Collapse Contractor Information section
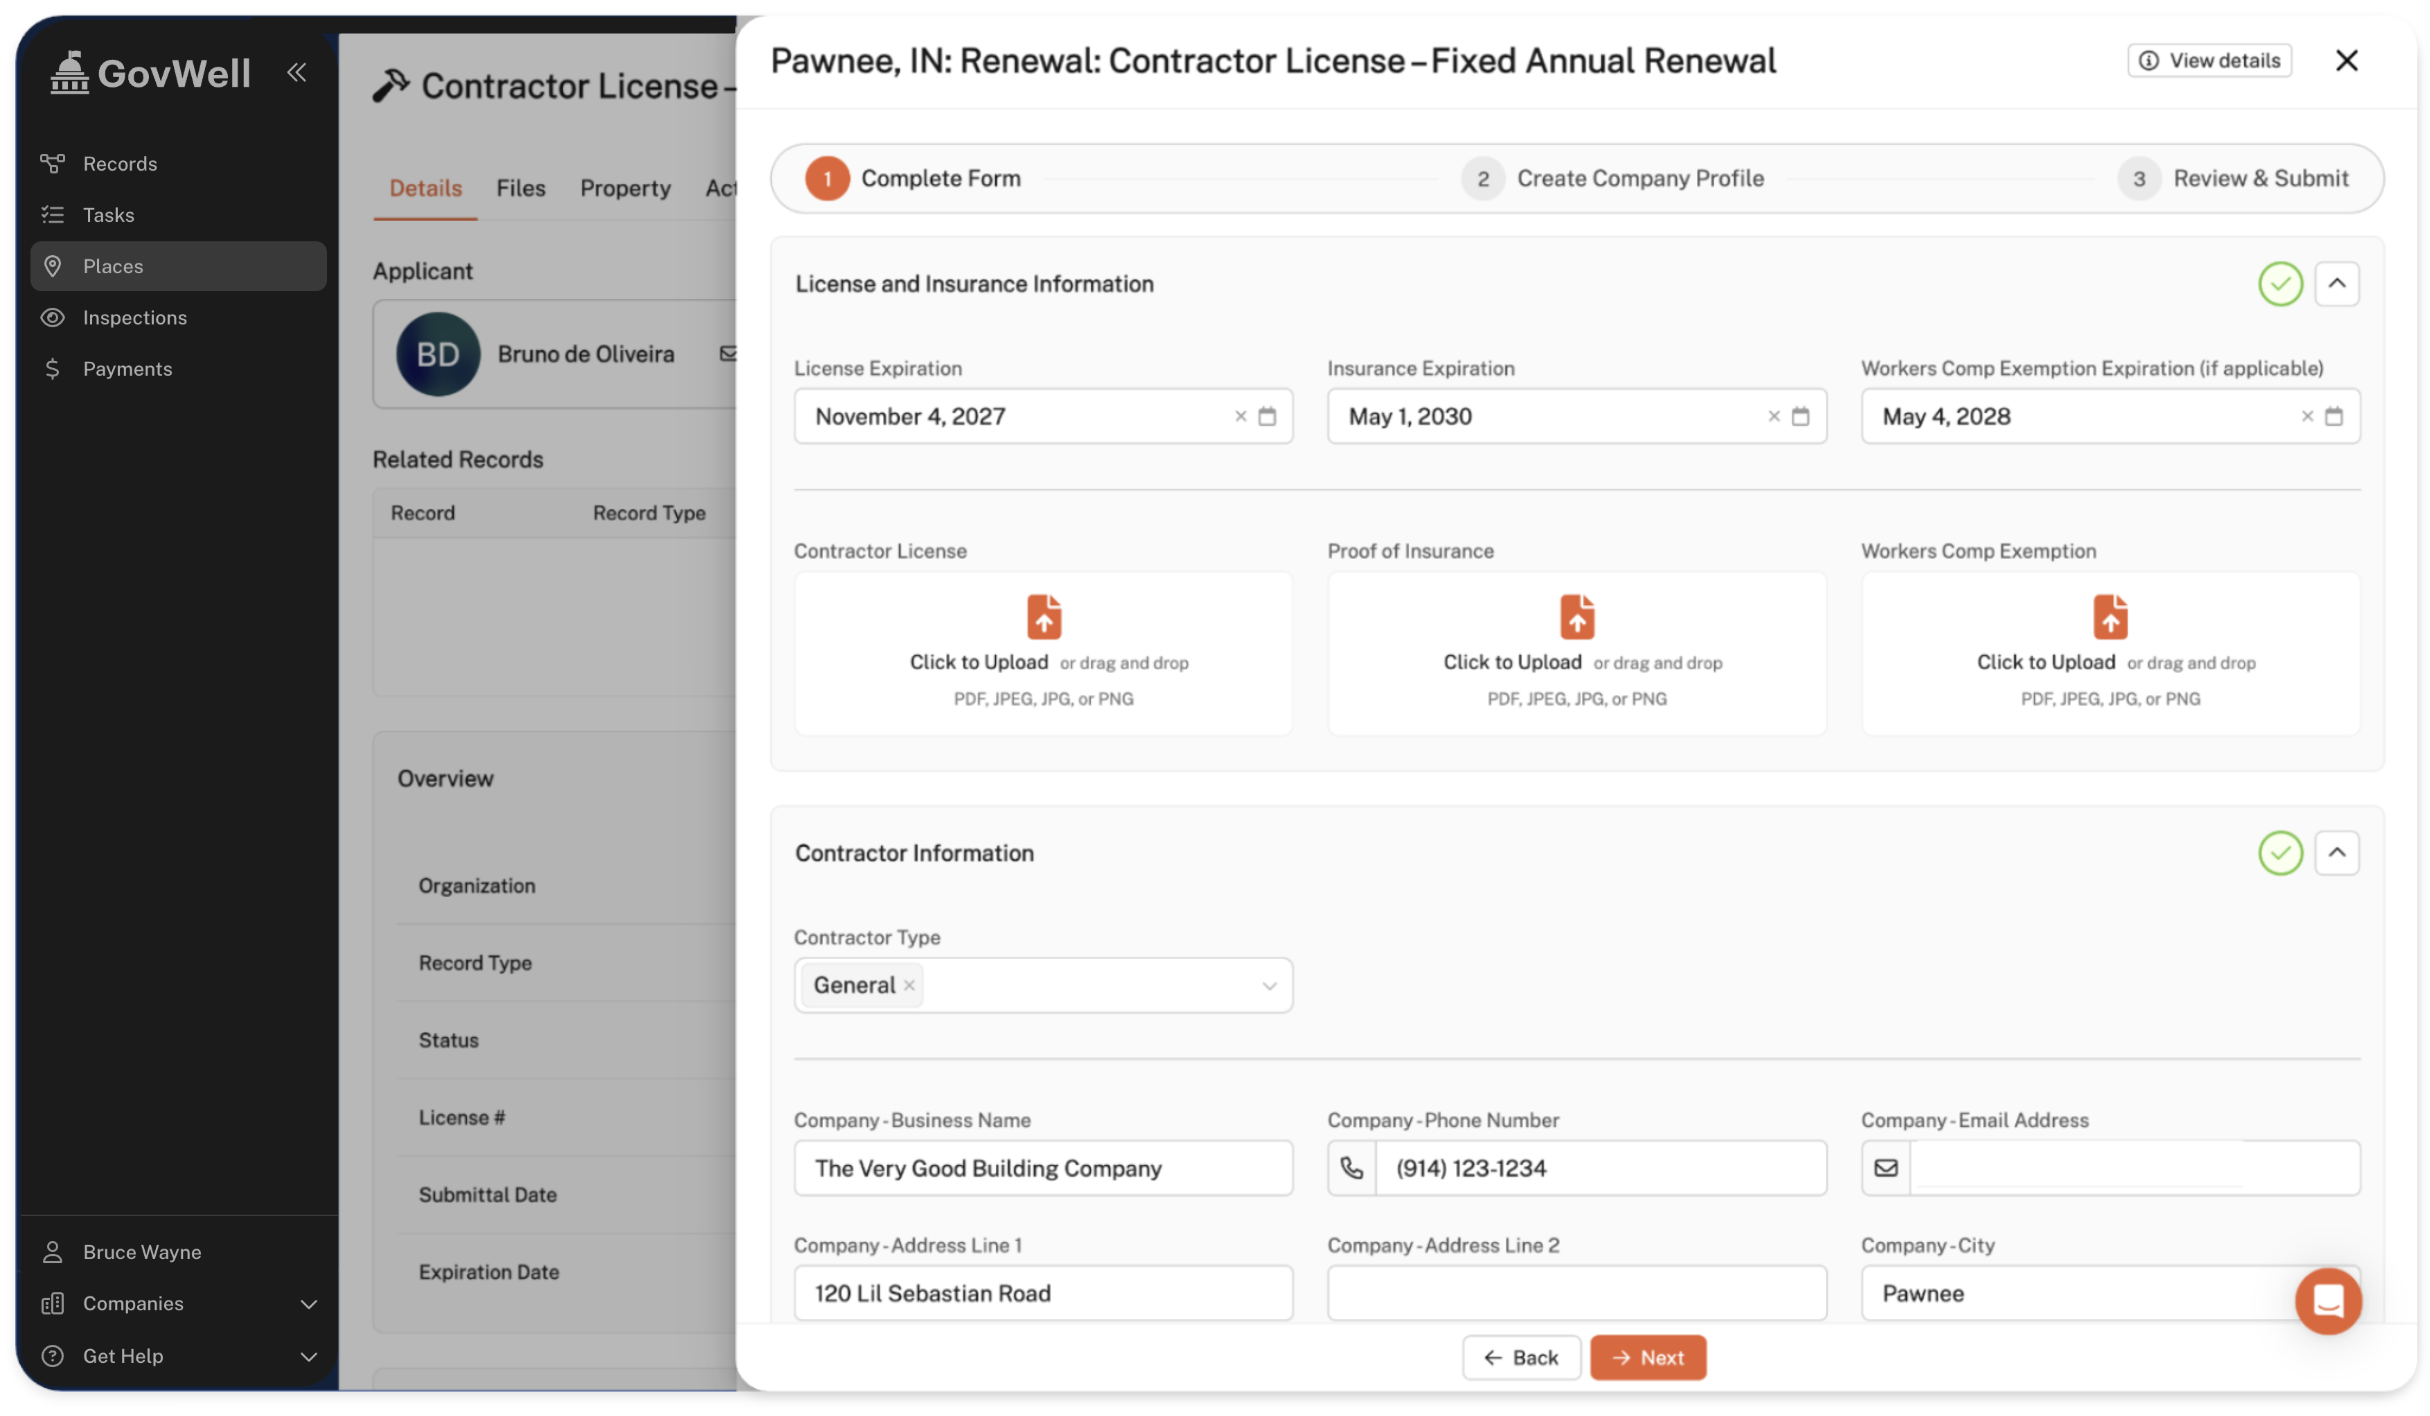 tap(2336, 853)
